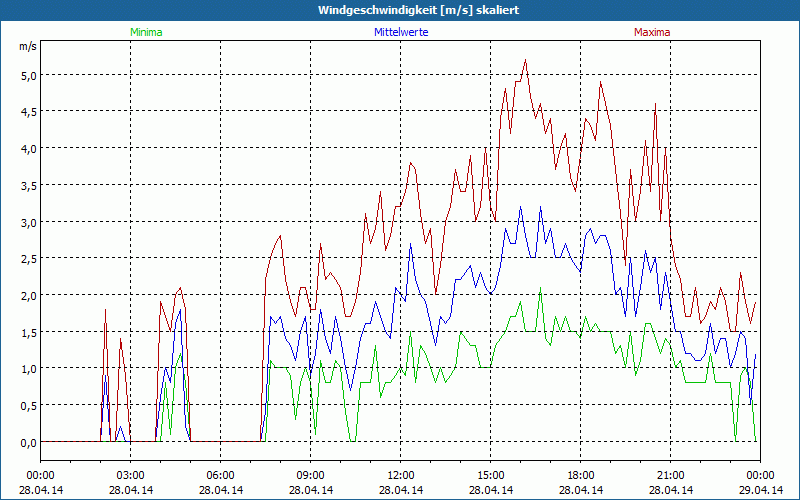Click the red Maxima peak above 5,0
The height and width of the screenshot is (500, 800).
[525, 61]
